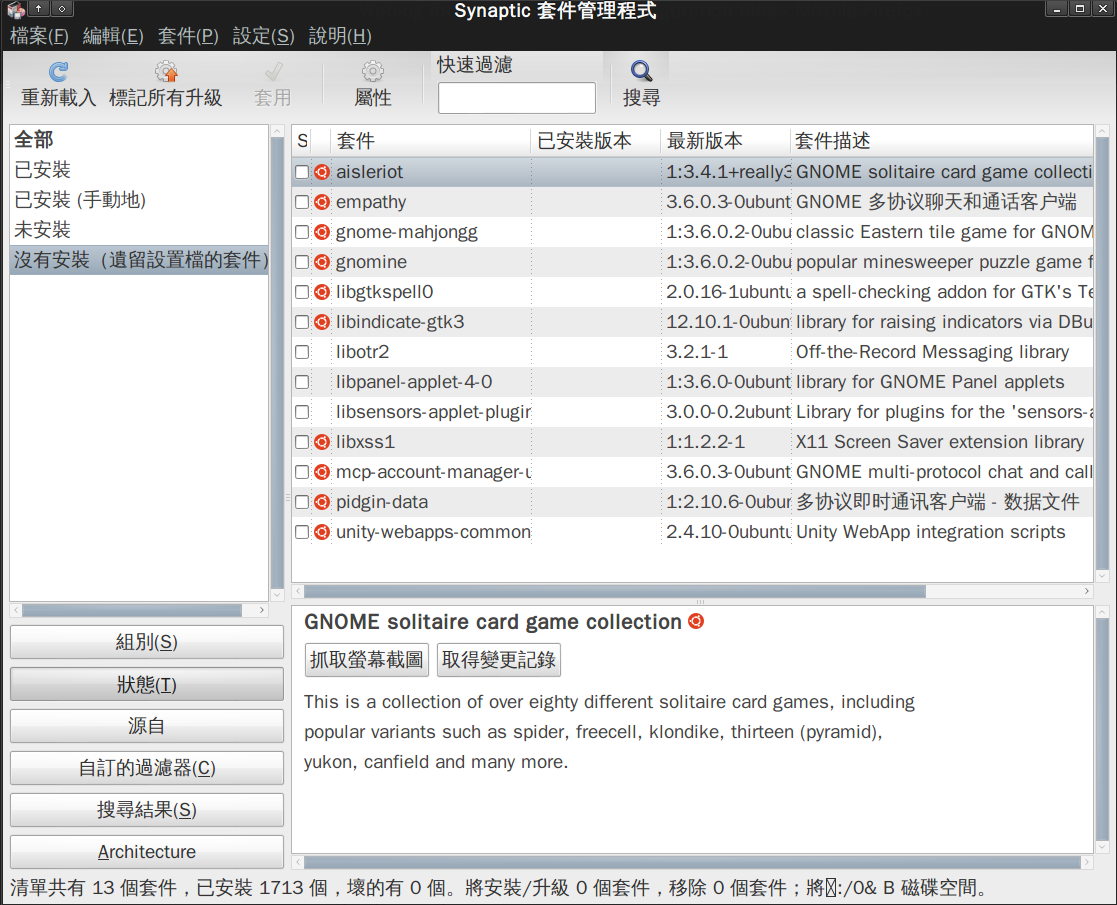The width and height of the screenshot is (1117, 905).
Task: Click the Ubuntu icon beside gnomine
Action: click(x=322, y=262)
